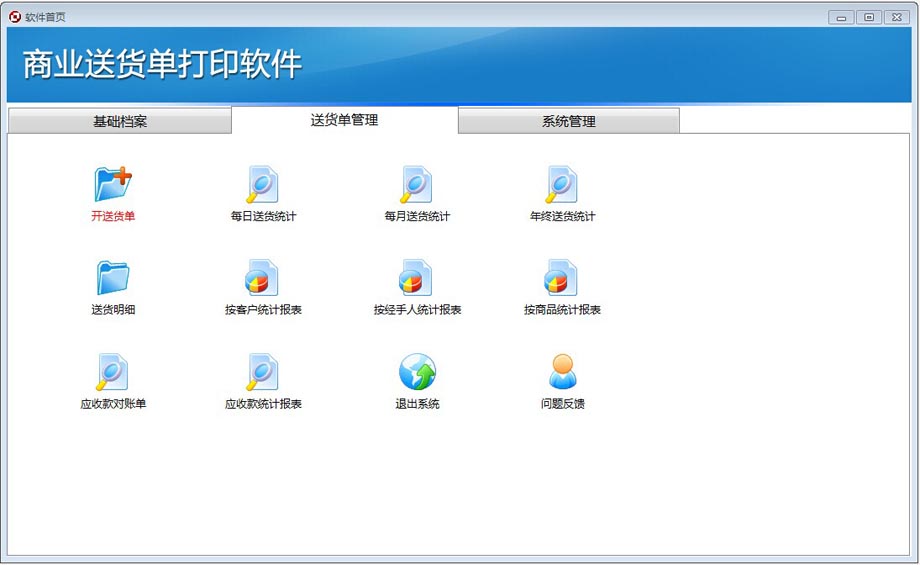This screenshot has height=565, width=920.
Task: Minimize the 软件首页 window
Action: pos(841,17)
